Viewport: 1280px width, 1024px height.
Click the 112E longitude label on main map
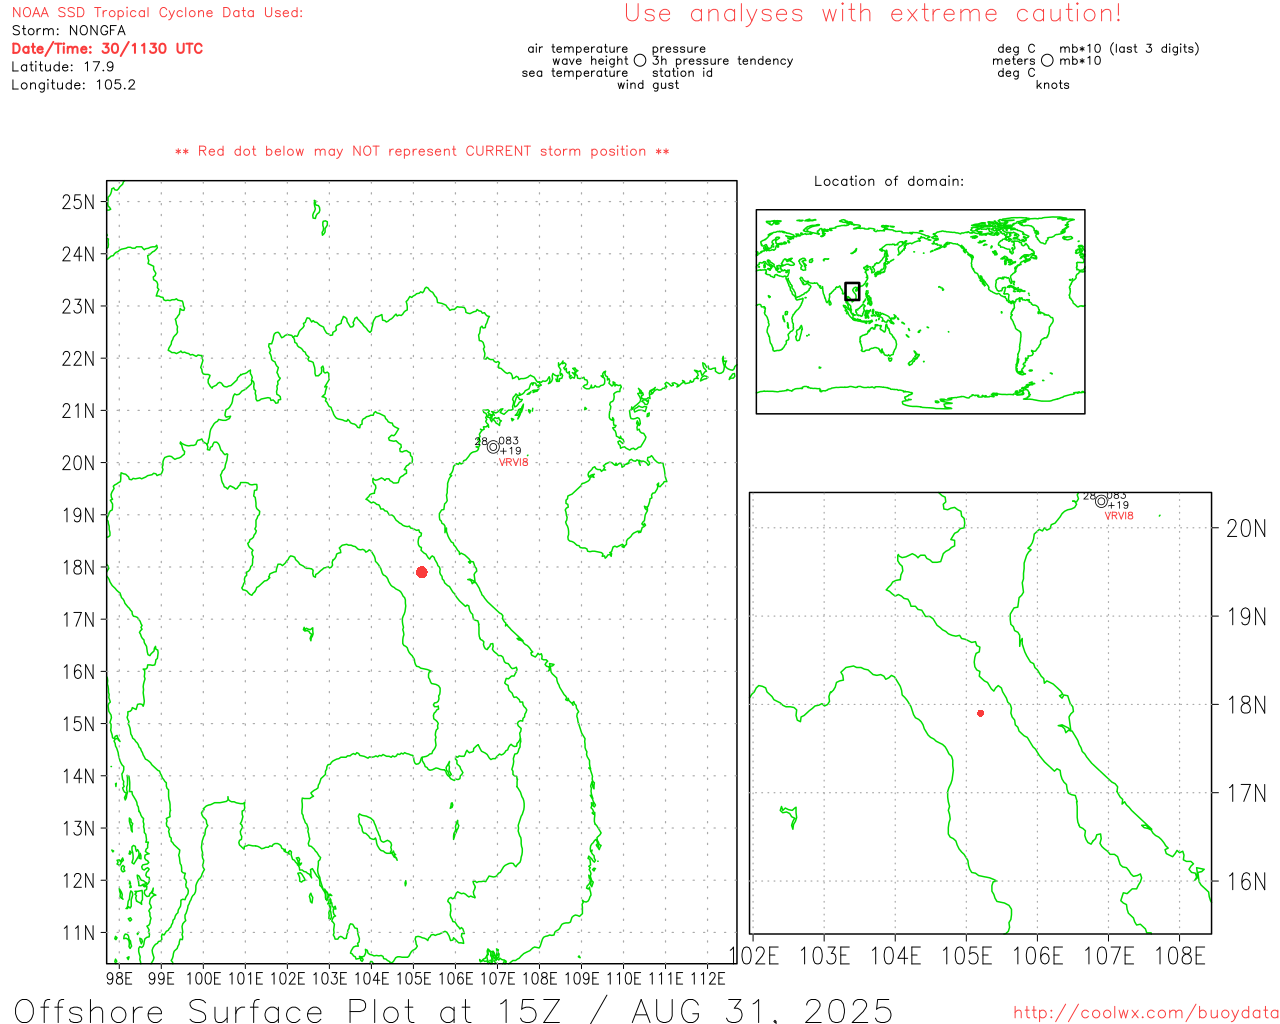coord(708,978)
